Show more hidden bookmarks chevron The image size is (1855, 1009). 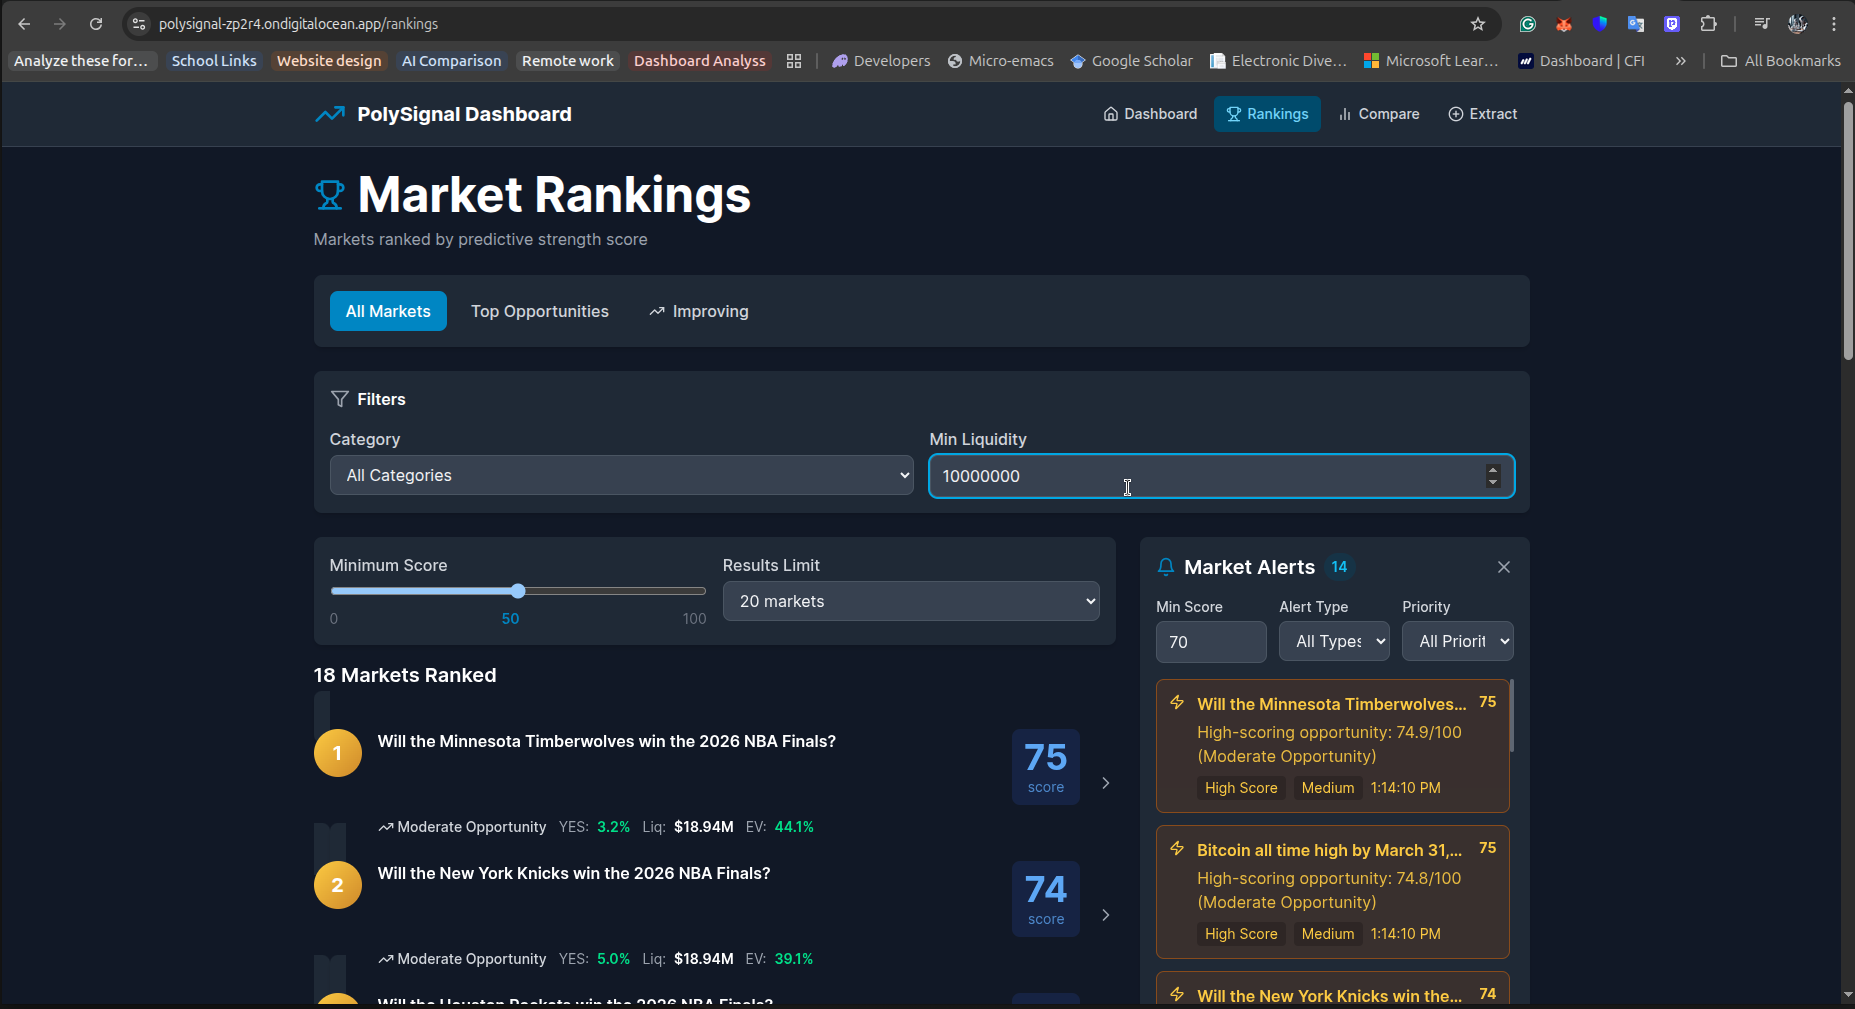pos(1681,61)
